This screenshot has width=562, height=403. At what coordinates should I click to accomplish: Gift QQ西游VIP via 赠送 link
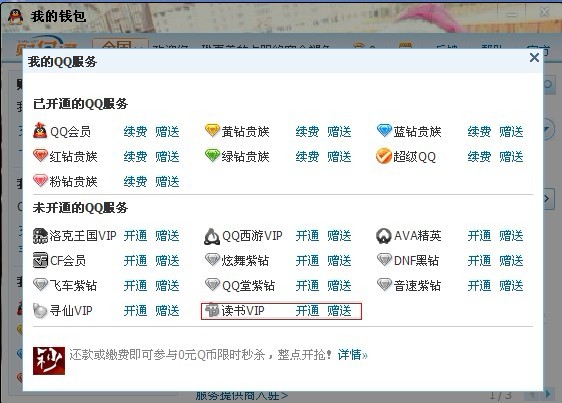click(x=339, y=236)
